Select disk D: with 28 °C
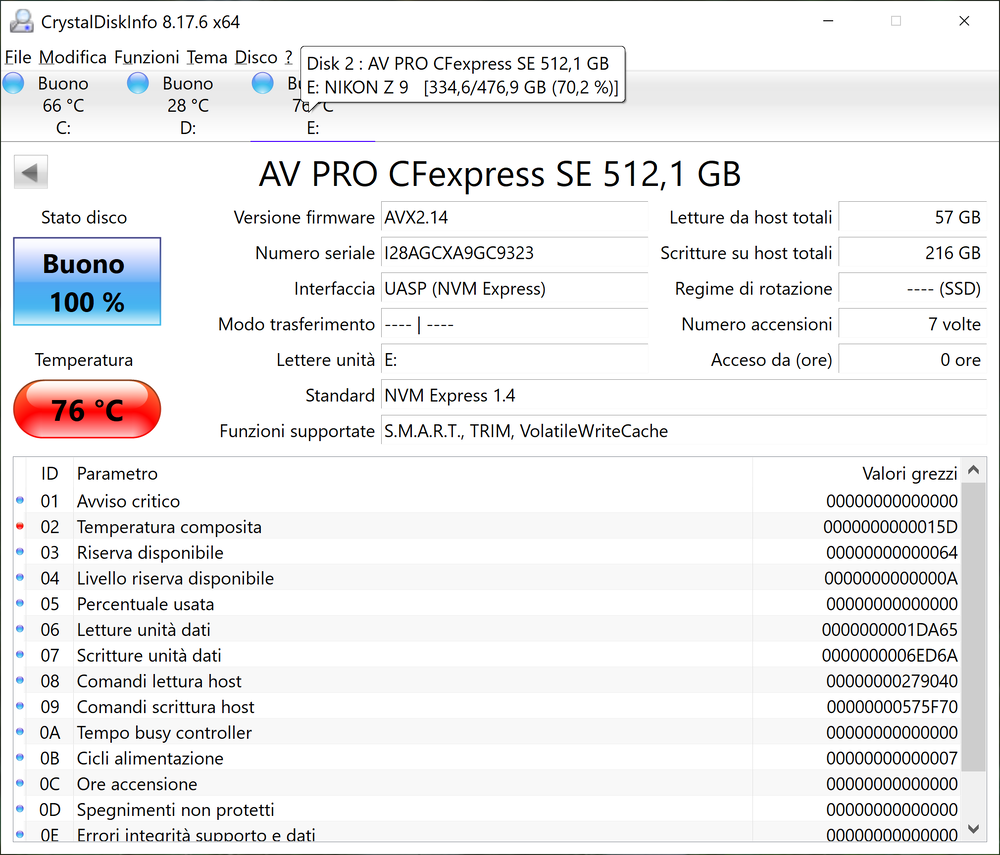 [188, 105]
